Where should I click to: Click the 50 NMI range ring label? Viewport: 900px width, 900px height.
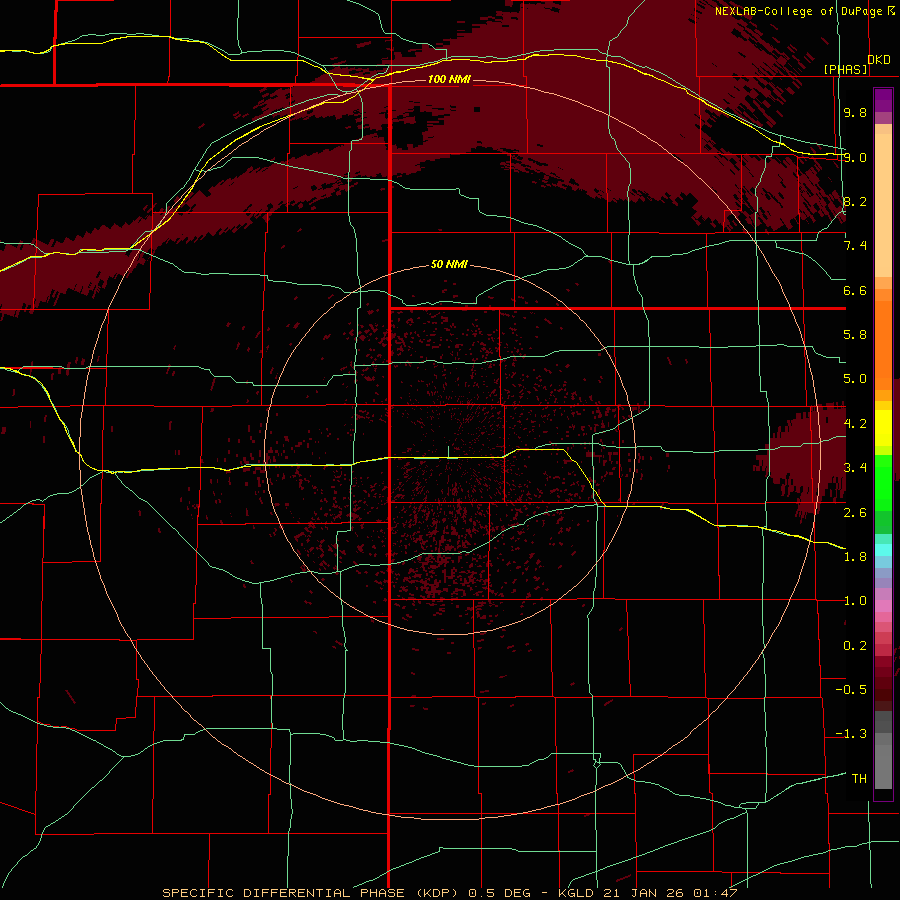tap(449, 264)
